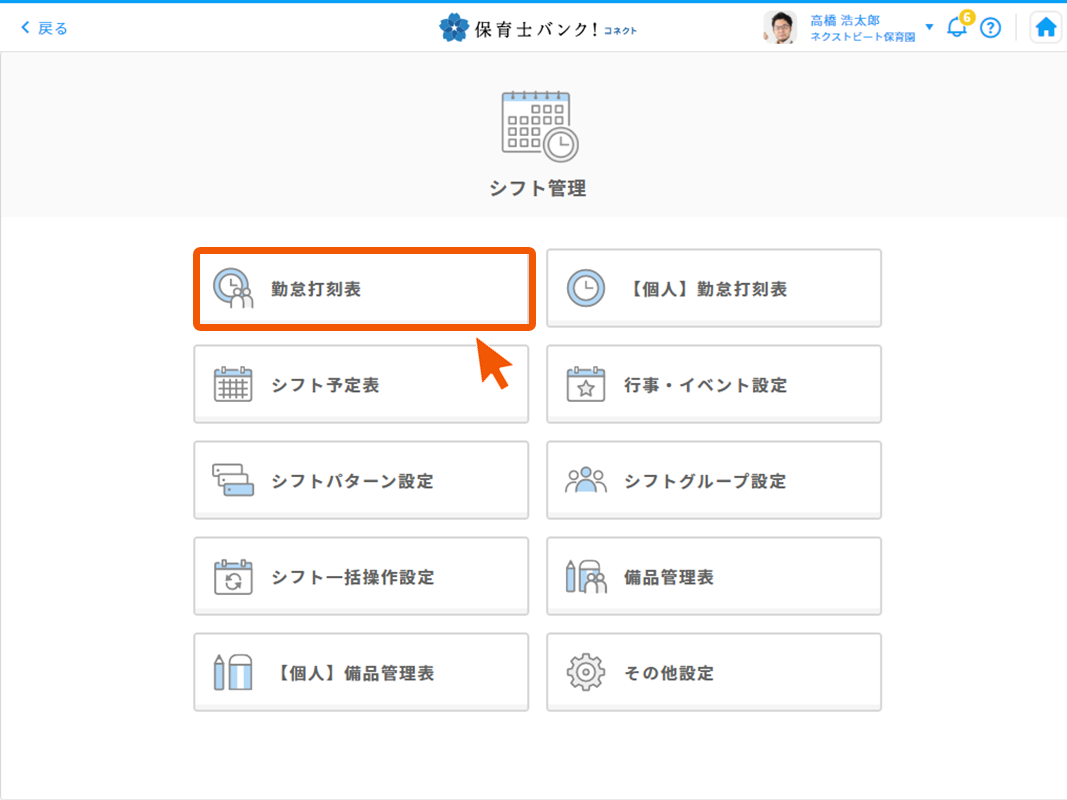Select the 行事・イベント設定 star calendar icon

[586, 385]
